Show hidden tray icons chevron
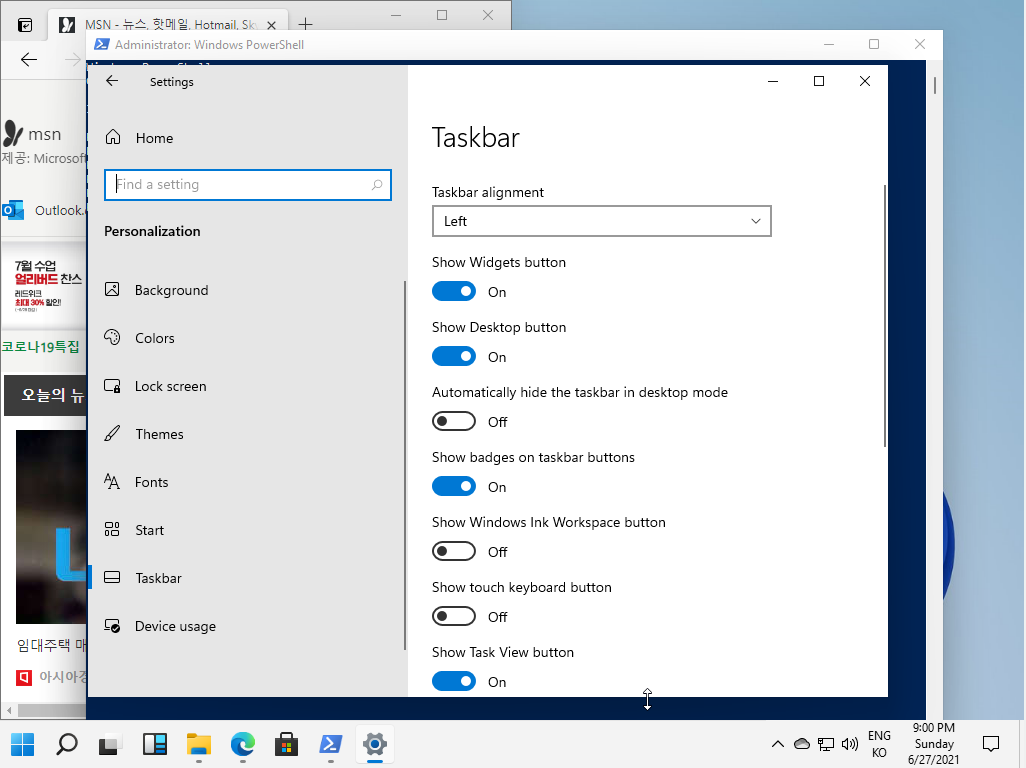The width and height of the screenshot is (1026, 768). [777, 744]
